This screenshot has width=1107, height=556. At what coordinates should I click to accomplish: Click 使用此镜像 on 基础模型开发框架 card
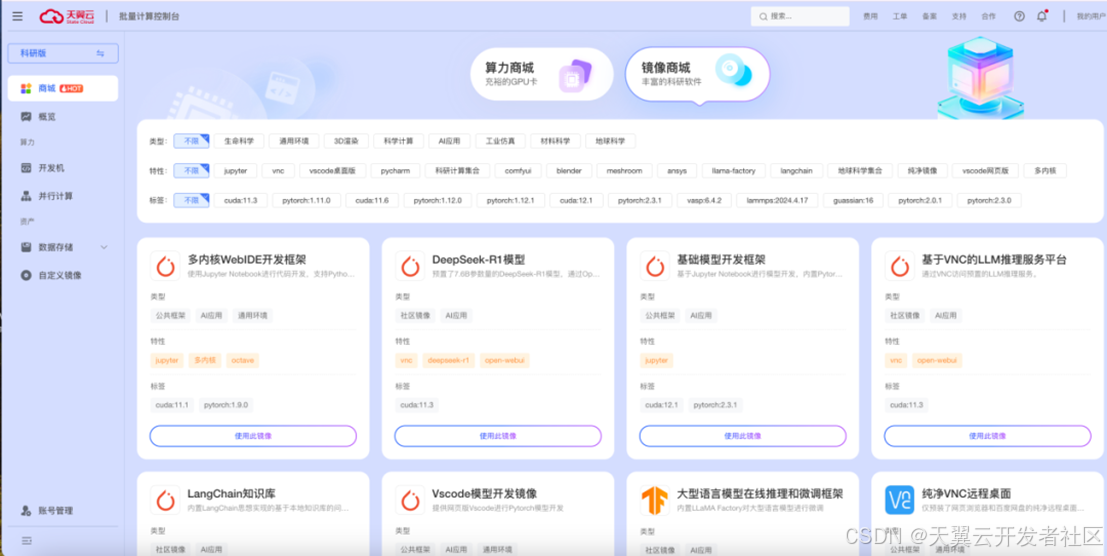tap(743, 436)
